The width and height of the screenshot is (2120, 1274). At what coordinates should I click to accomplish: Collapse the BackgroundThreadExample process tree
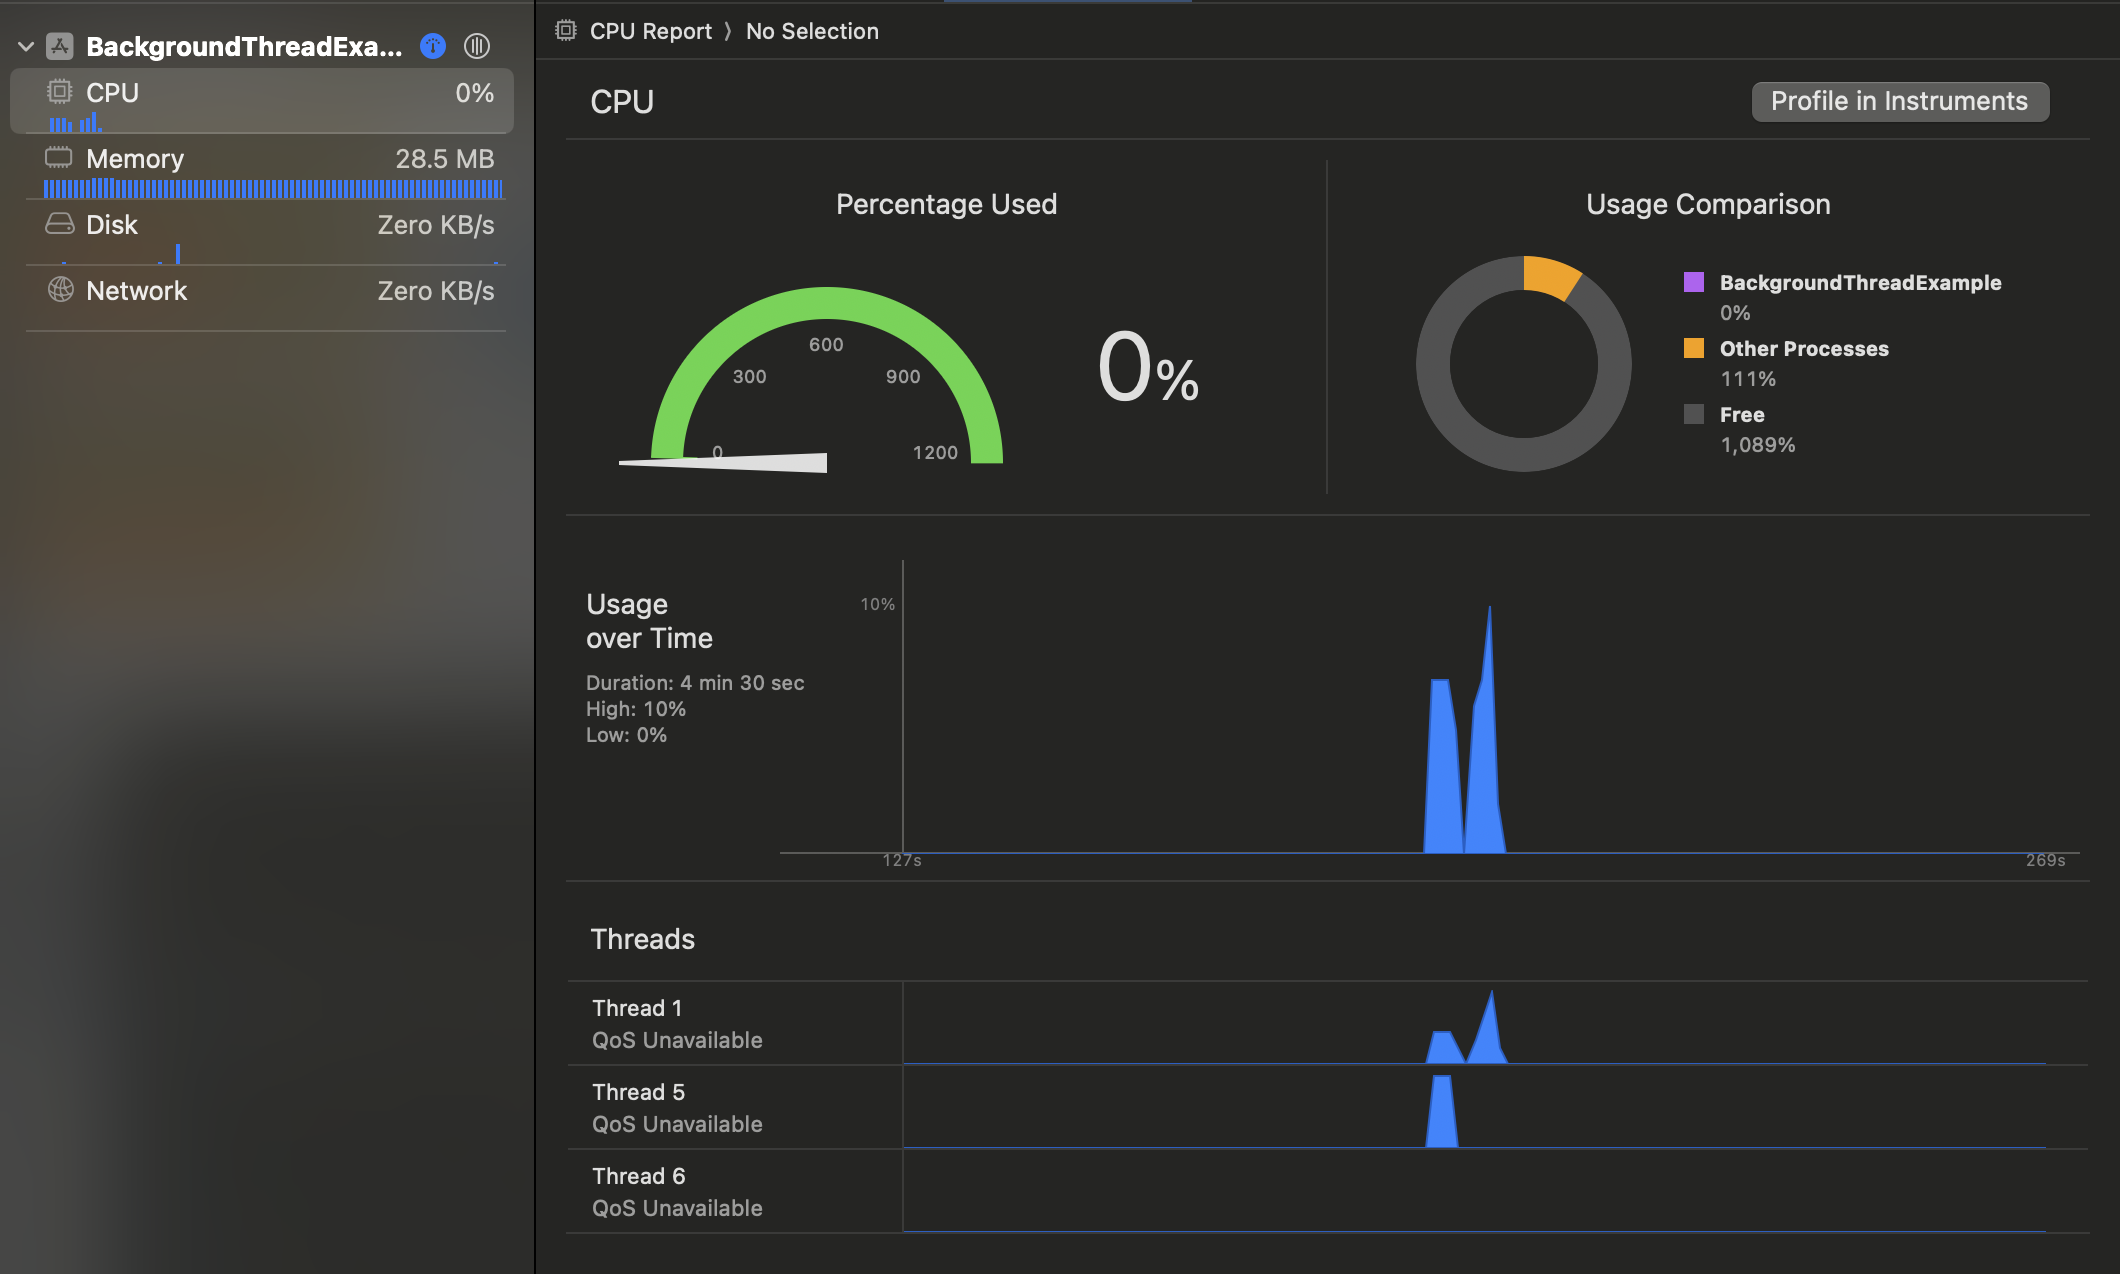pyautogui.click(x=26, y=46)
